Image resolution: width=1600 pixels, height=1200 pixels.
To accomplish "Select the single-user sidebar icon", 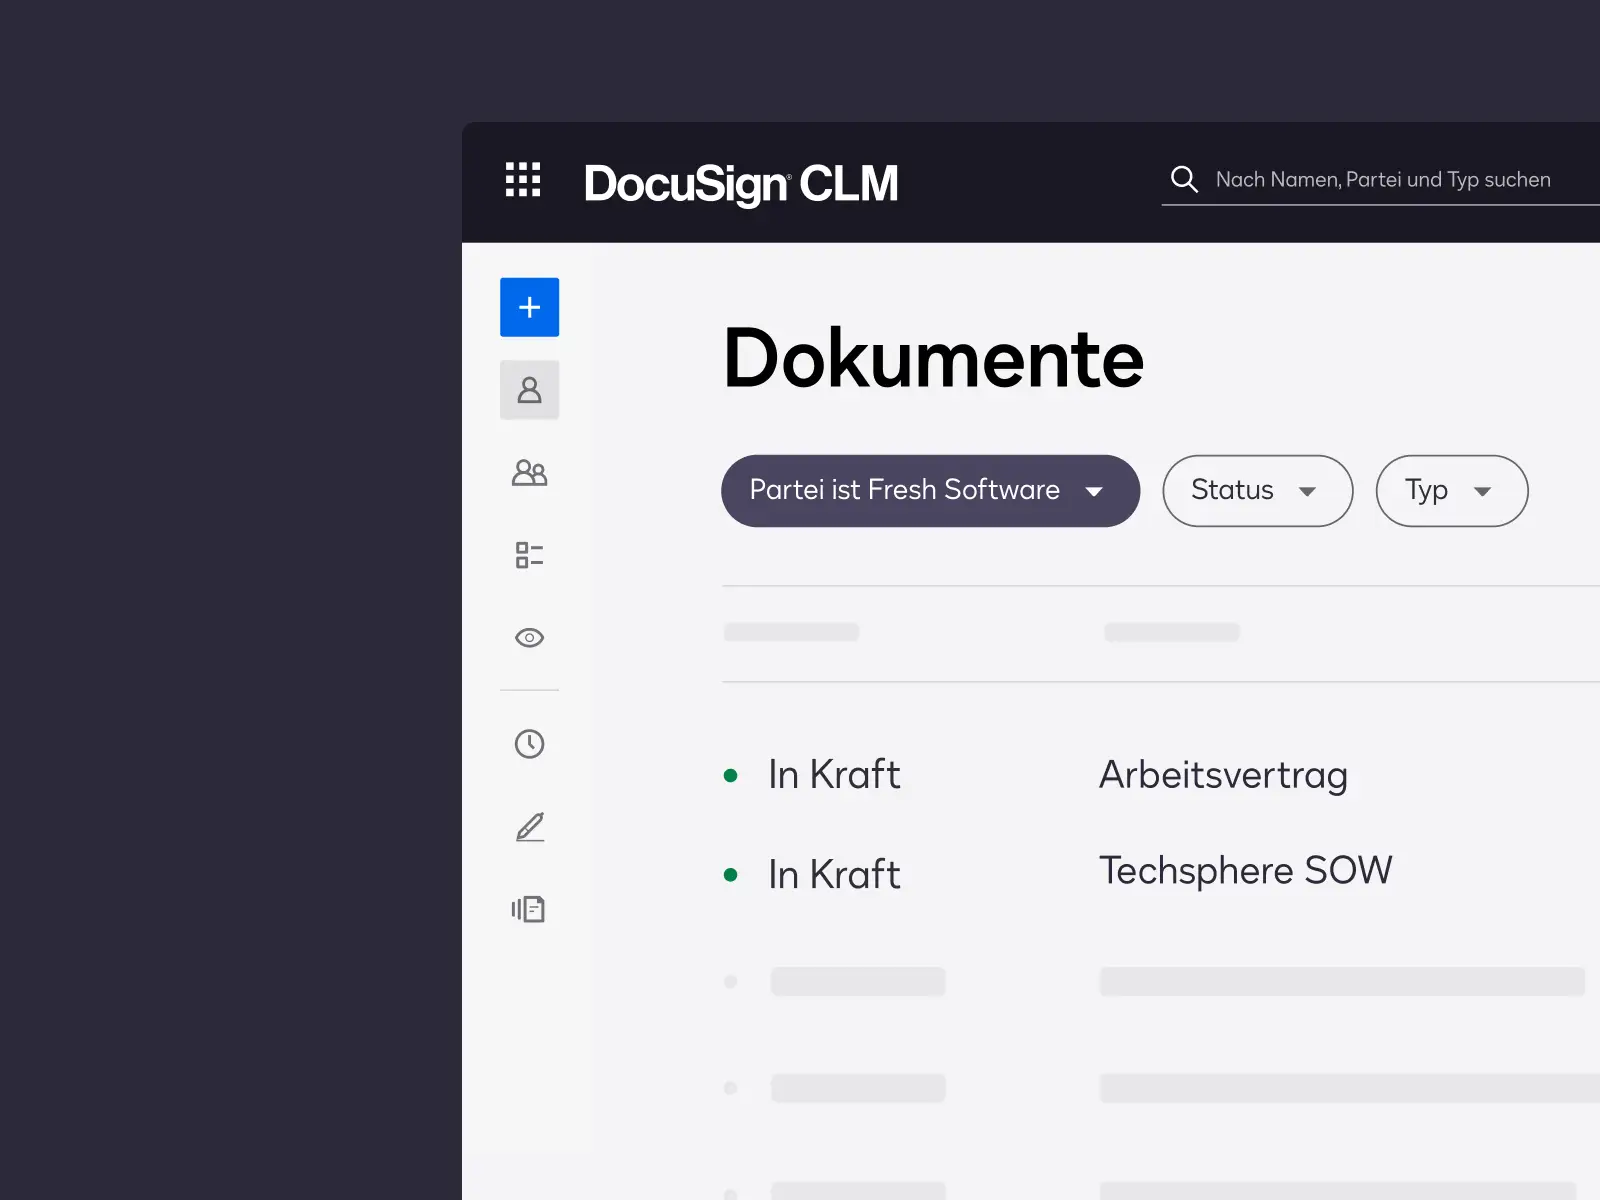I will click(530, 390).
